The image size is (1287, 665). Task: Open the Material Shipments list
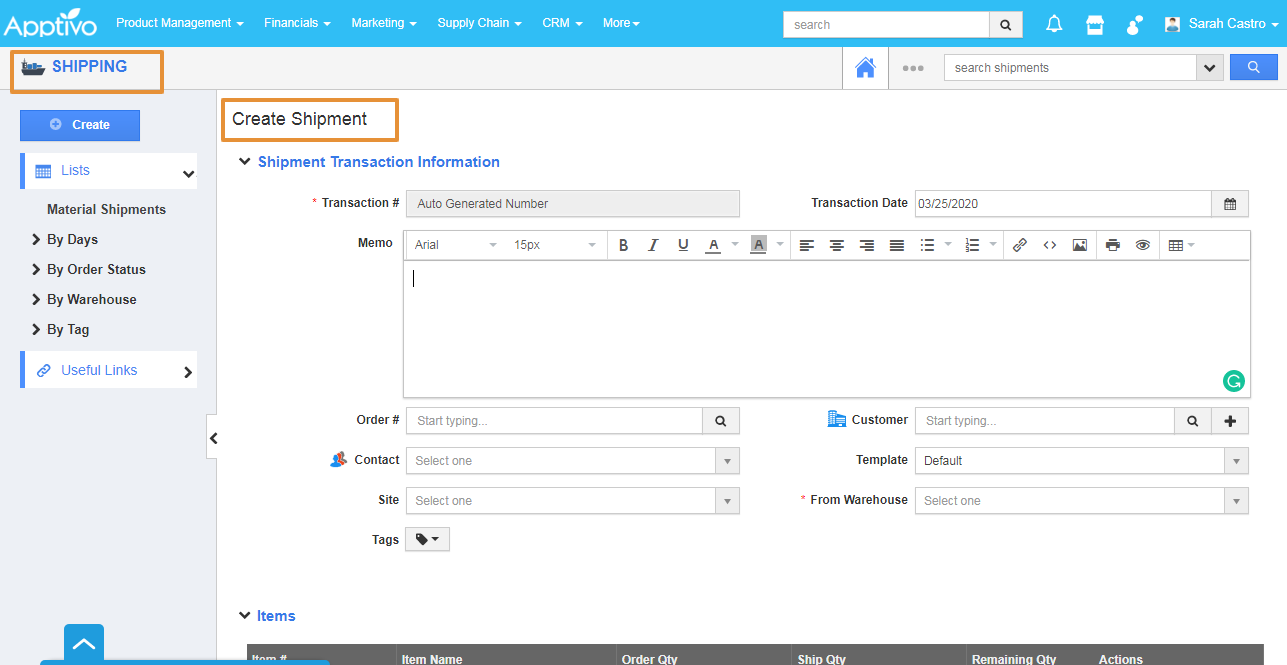click(x=106, y=210)
